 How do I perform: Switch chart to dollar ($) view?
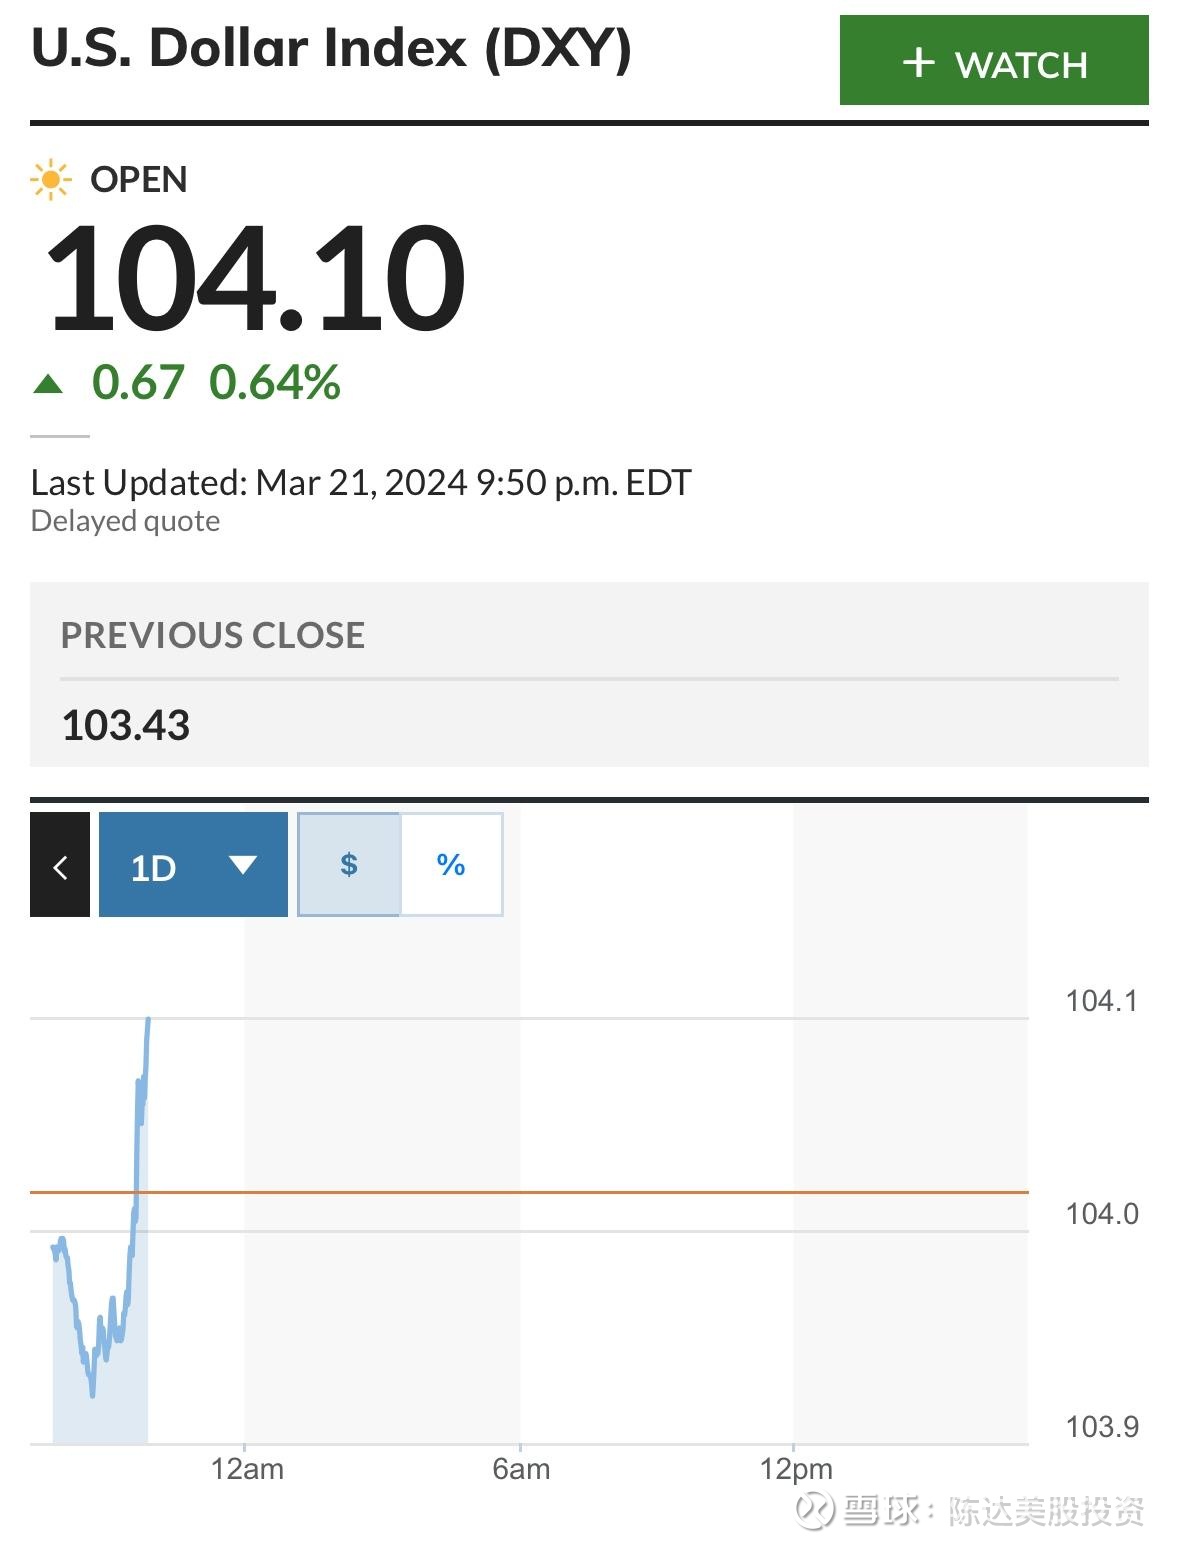(349, 865)
